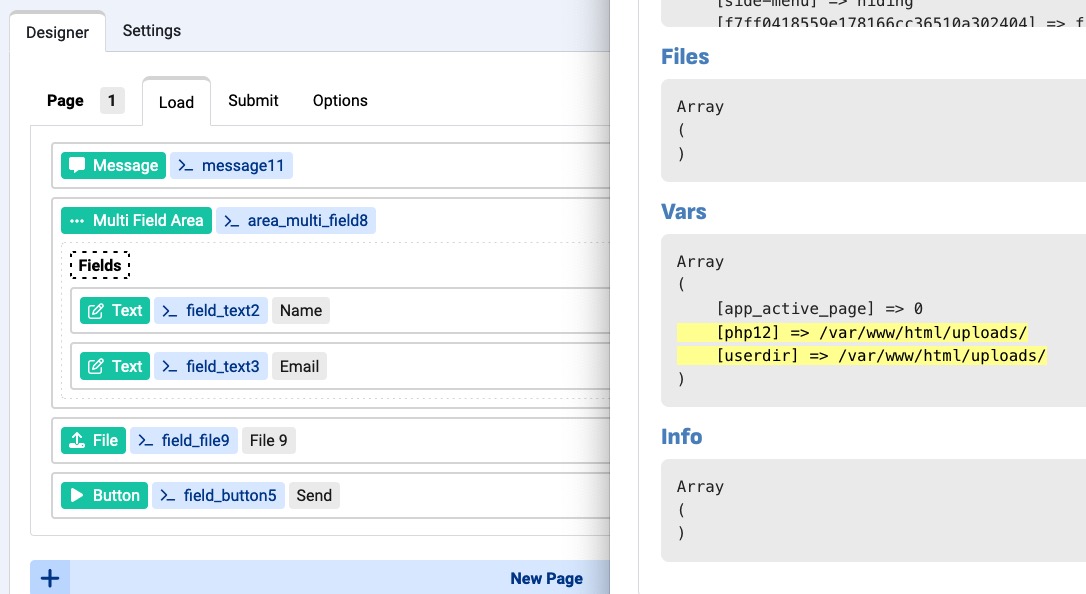
Task: Click the Name label tag
Action: point(301,310)
